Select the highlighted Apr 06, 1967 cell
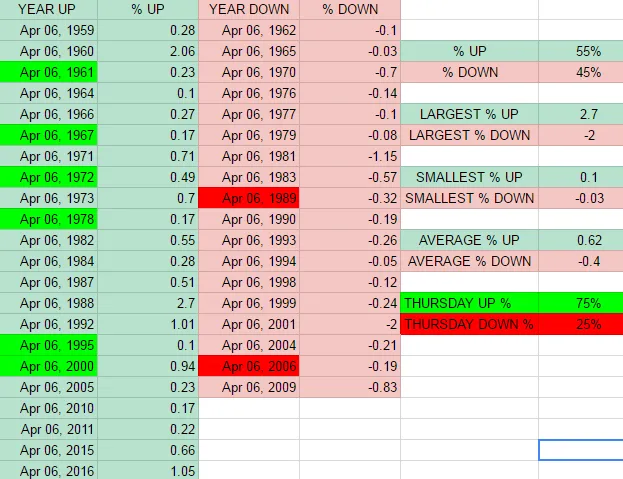Screen dimensions: 623x479 [x=48, y=135]
